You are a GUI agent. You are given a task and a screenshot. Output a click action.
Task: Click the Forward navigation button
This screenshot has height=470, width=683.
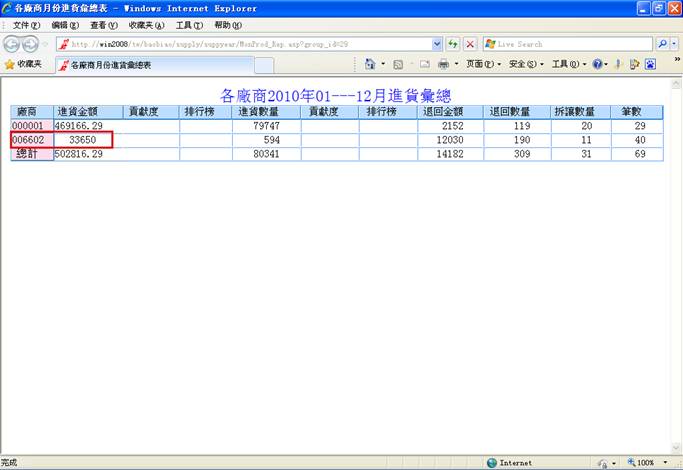31,44
